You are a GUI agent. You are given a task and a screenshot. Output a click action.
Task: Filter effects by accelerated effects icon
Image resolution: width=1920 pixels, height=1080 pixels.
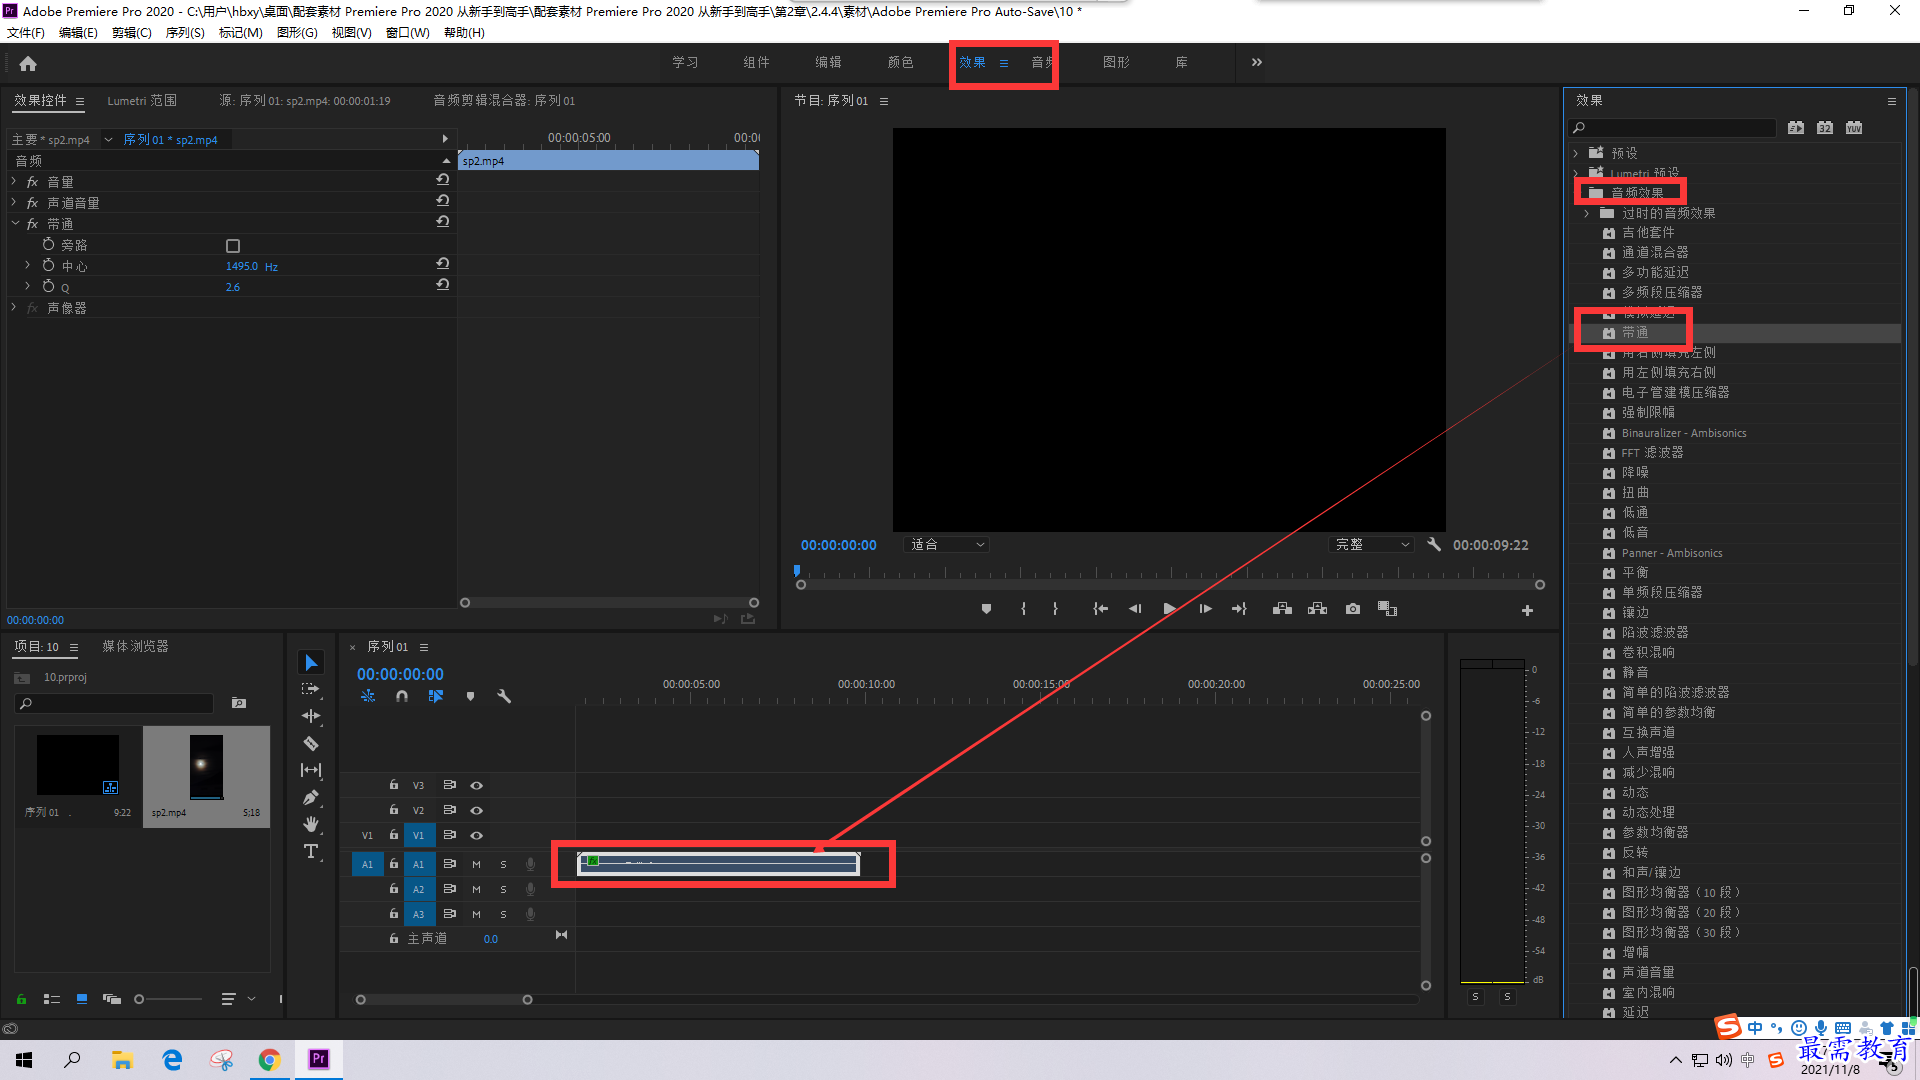coord(1796,128)
